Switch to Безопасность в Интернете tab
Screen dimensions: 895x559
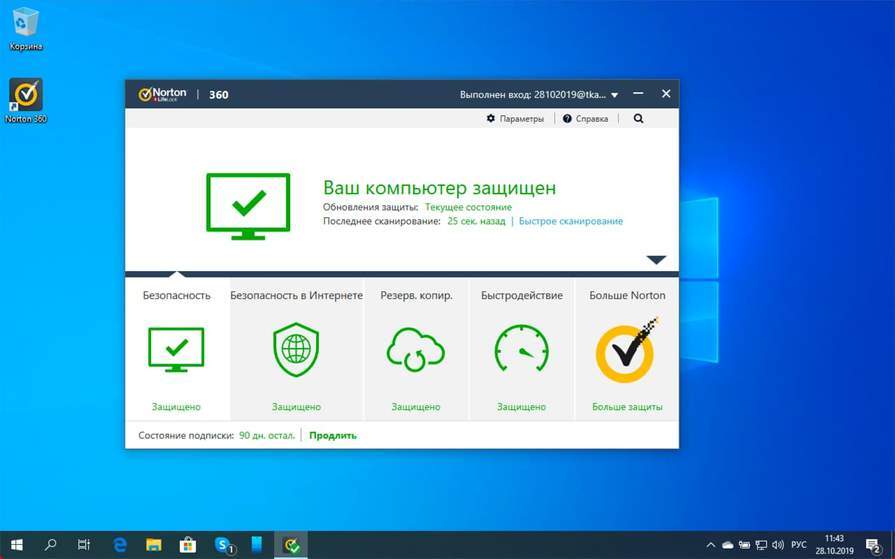(x=296, y=296)
